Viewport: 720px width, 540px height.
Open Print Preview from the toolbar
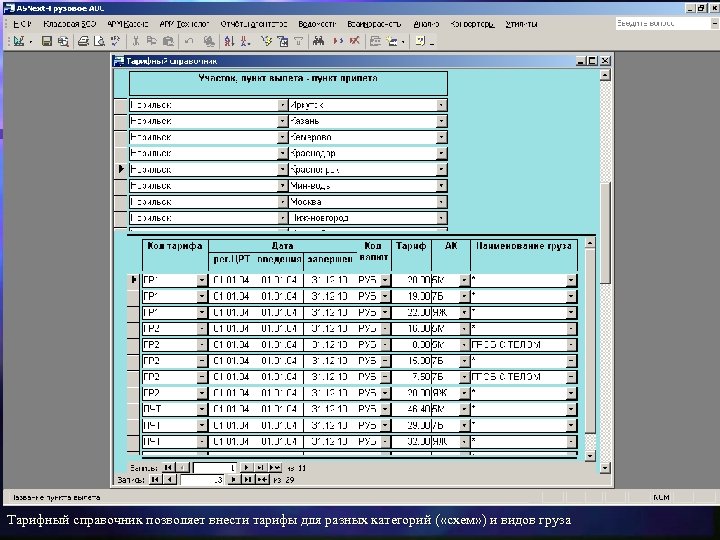99,41
